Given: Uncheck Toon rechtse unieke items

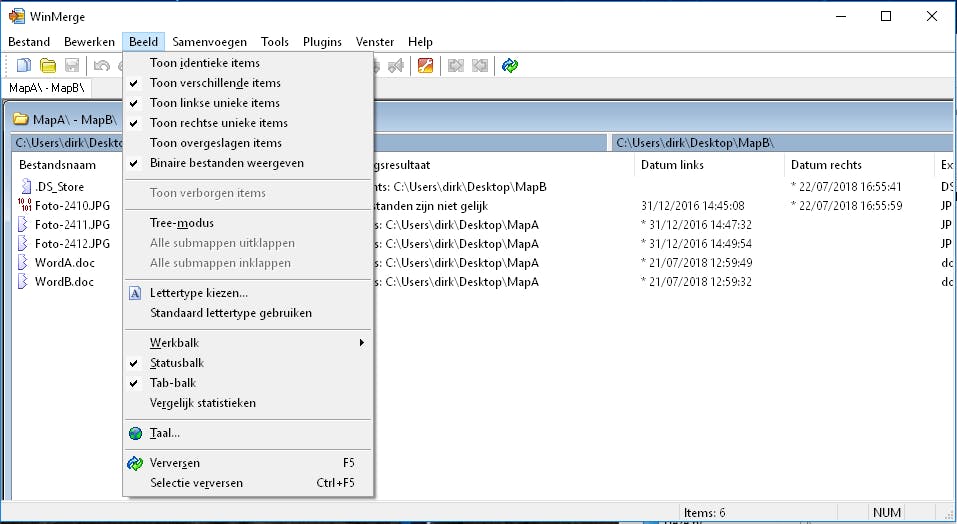Looking at the screenshot, I should pyautogui.click(x=248, y=123).
